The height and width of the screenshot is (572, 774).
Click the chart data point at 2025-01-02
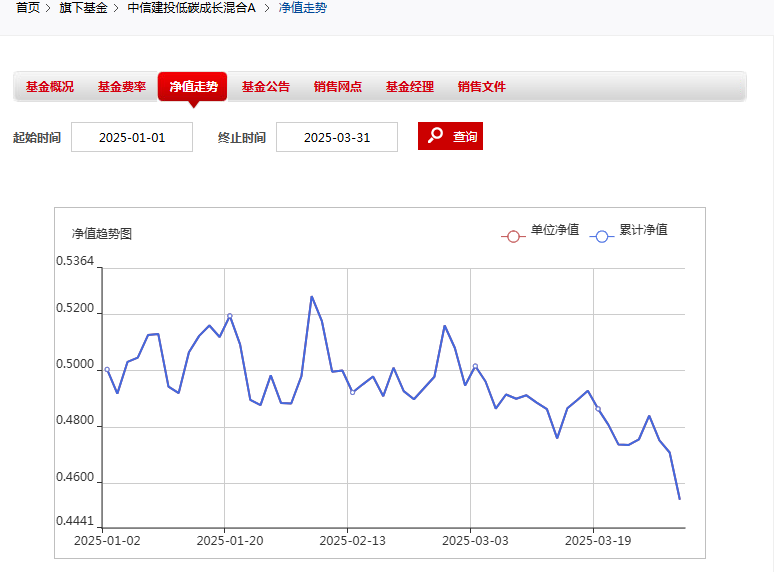coord(107,370)
